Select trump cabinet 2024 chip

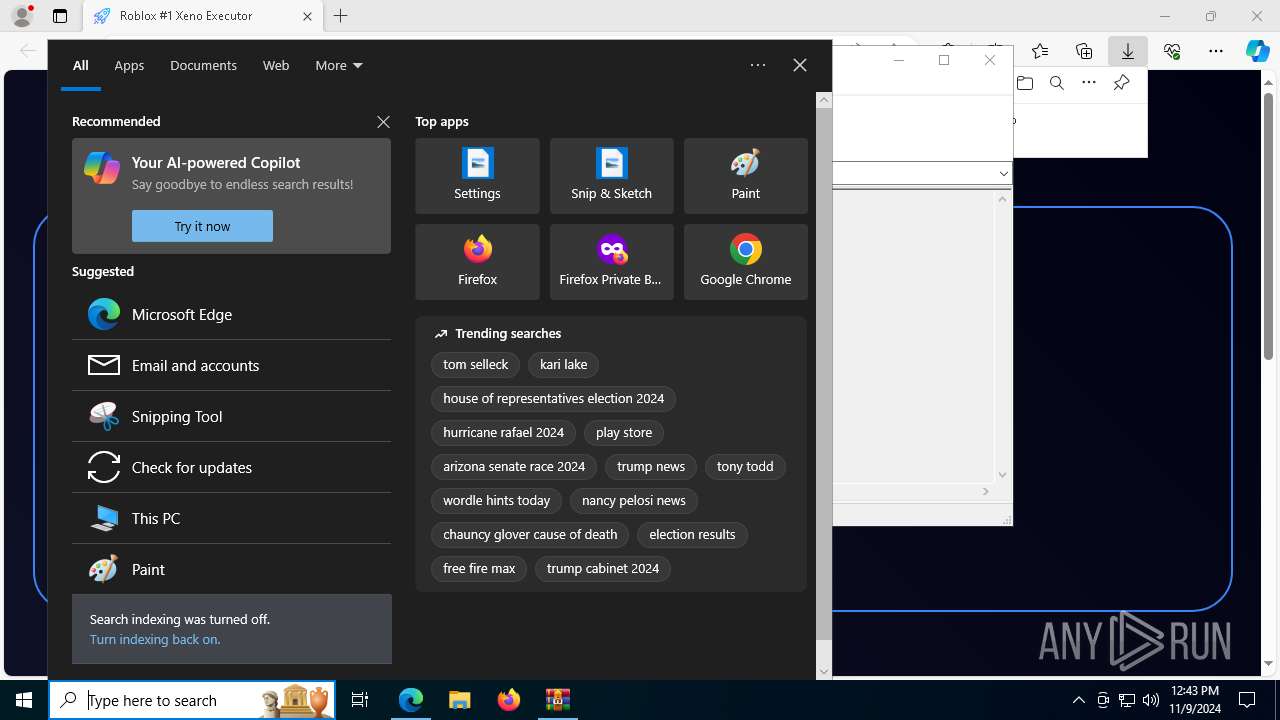(603, 569)
